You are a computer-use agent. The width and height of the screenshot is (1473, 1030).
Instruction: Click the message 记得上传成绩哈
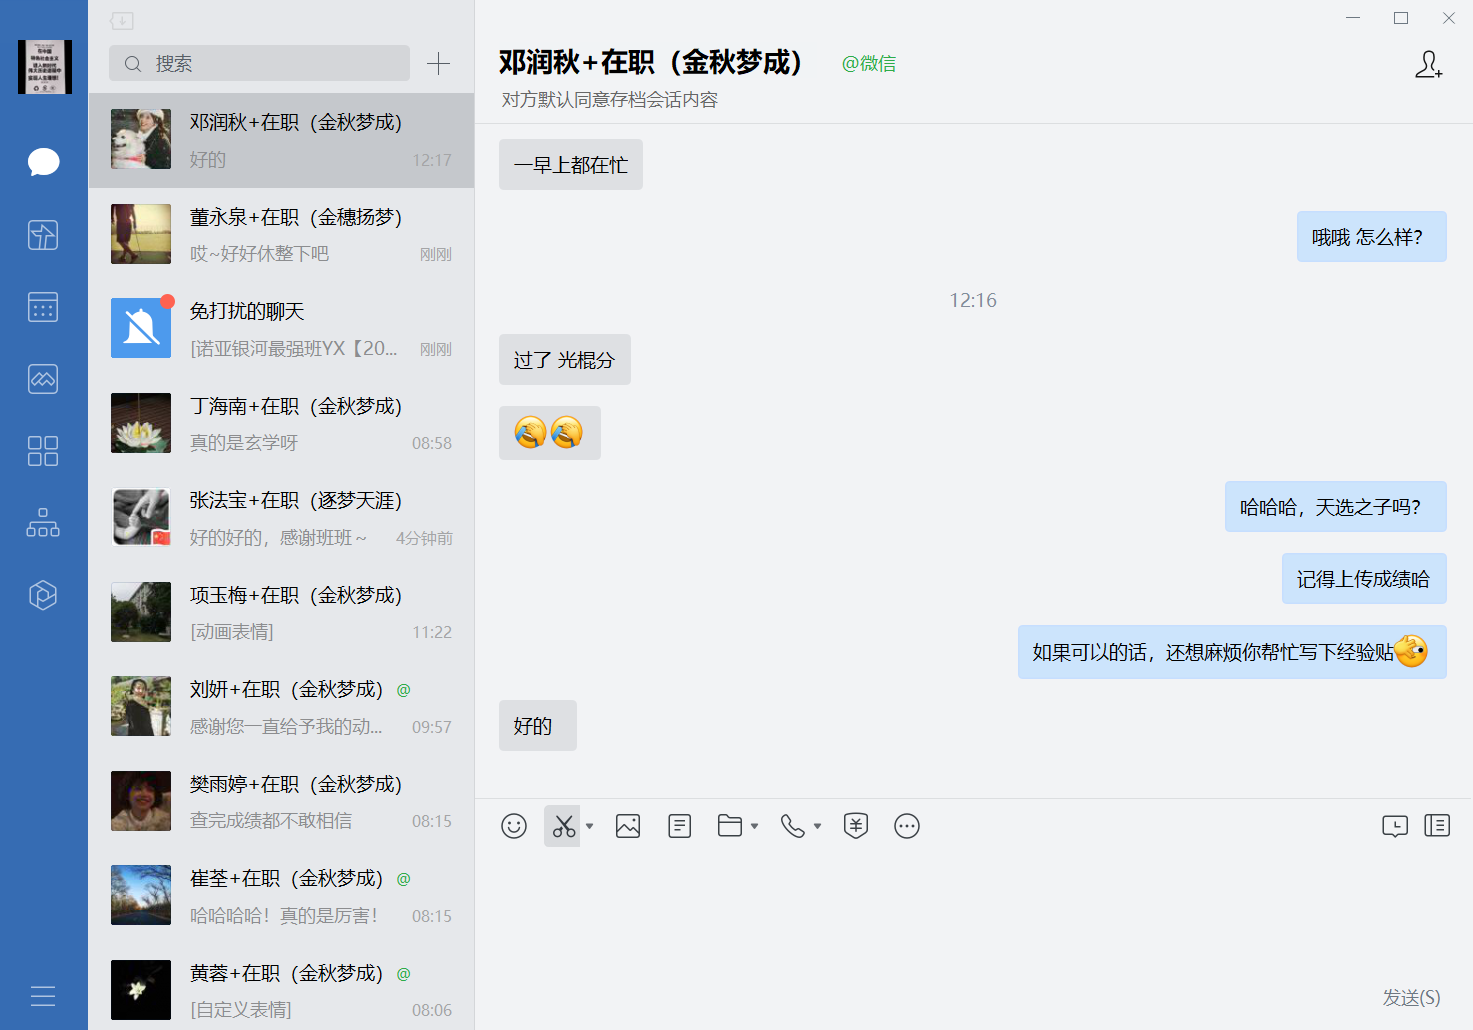point(1364,579)
